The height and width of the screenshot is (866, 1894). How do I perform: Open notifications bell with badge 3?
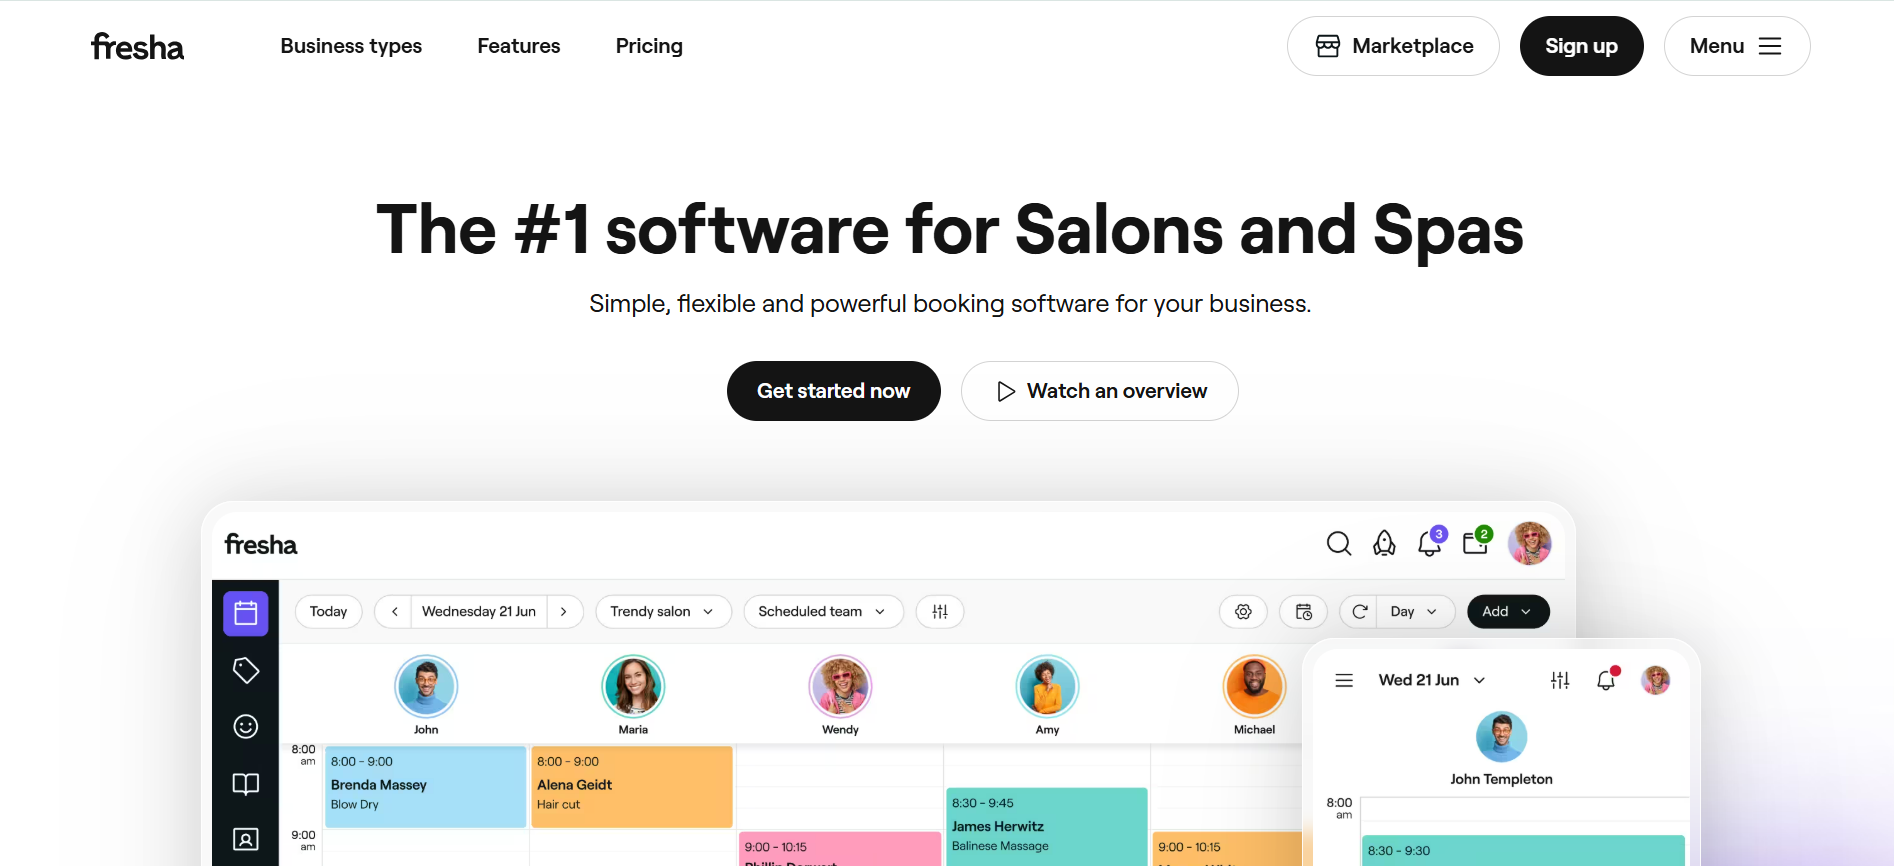(1431, 542)
